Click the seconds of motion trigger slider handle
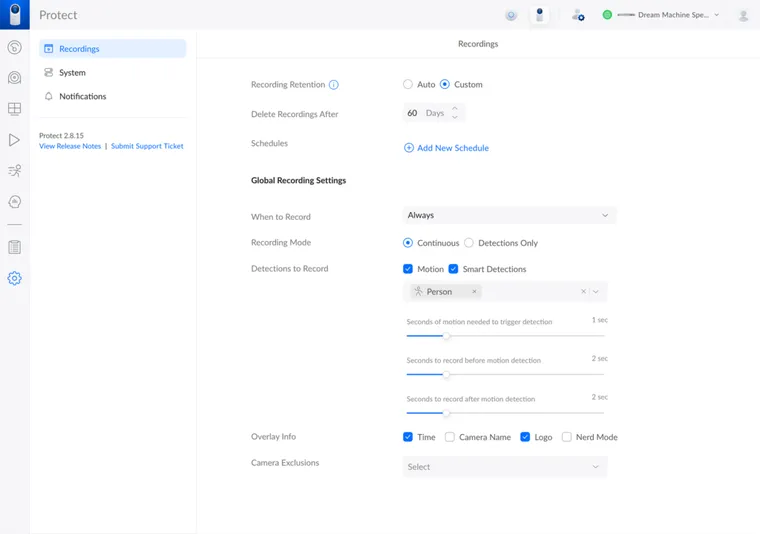This screenshot has height=534, width=760. click(x=446, y=336)
